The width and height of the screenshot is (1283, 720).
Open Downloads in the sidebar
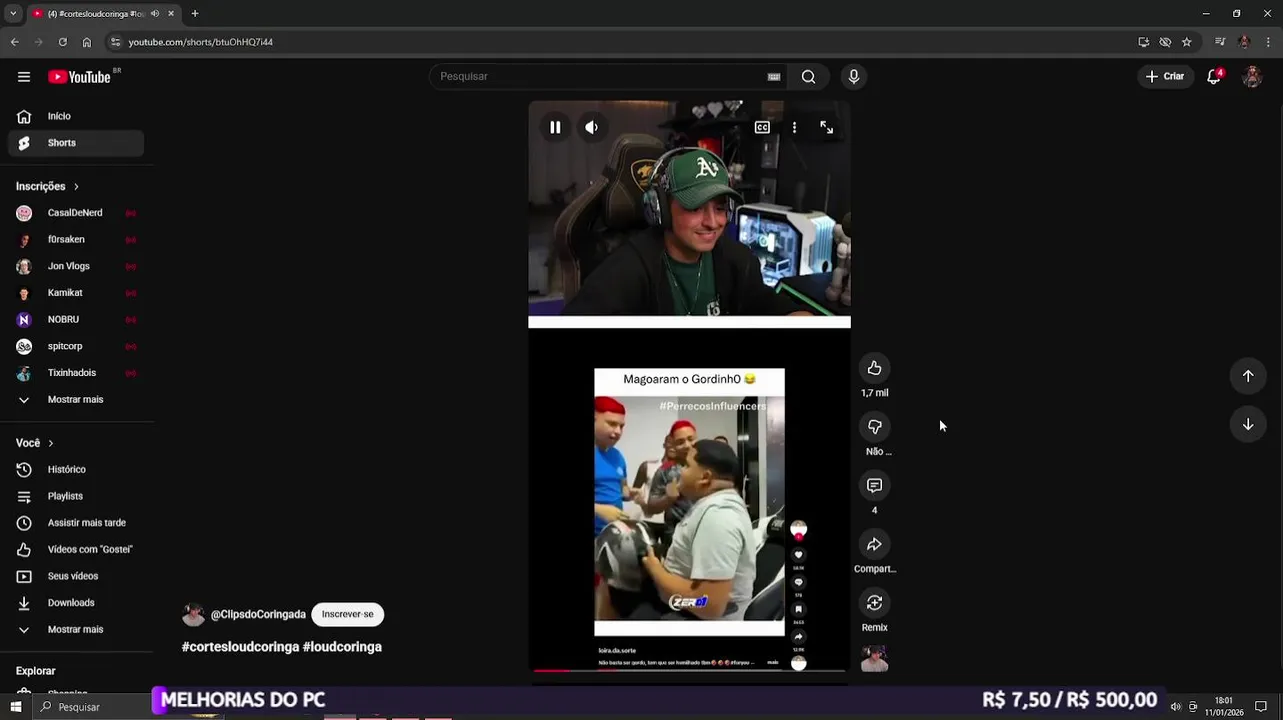[76, 603]
